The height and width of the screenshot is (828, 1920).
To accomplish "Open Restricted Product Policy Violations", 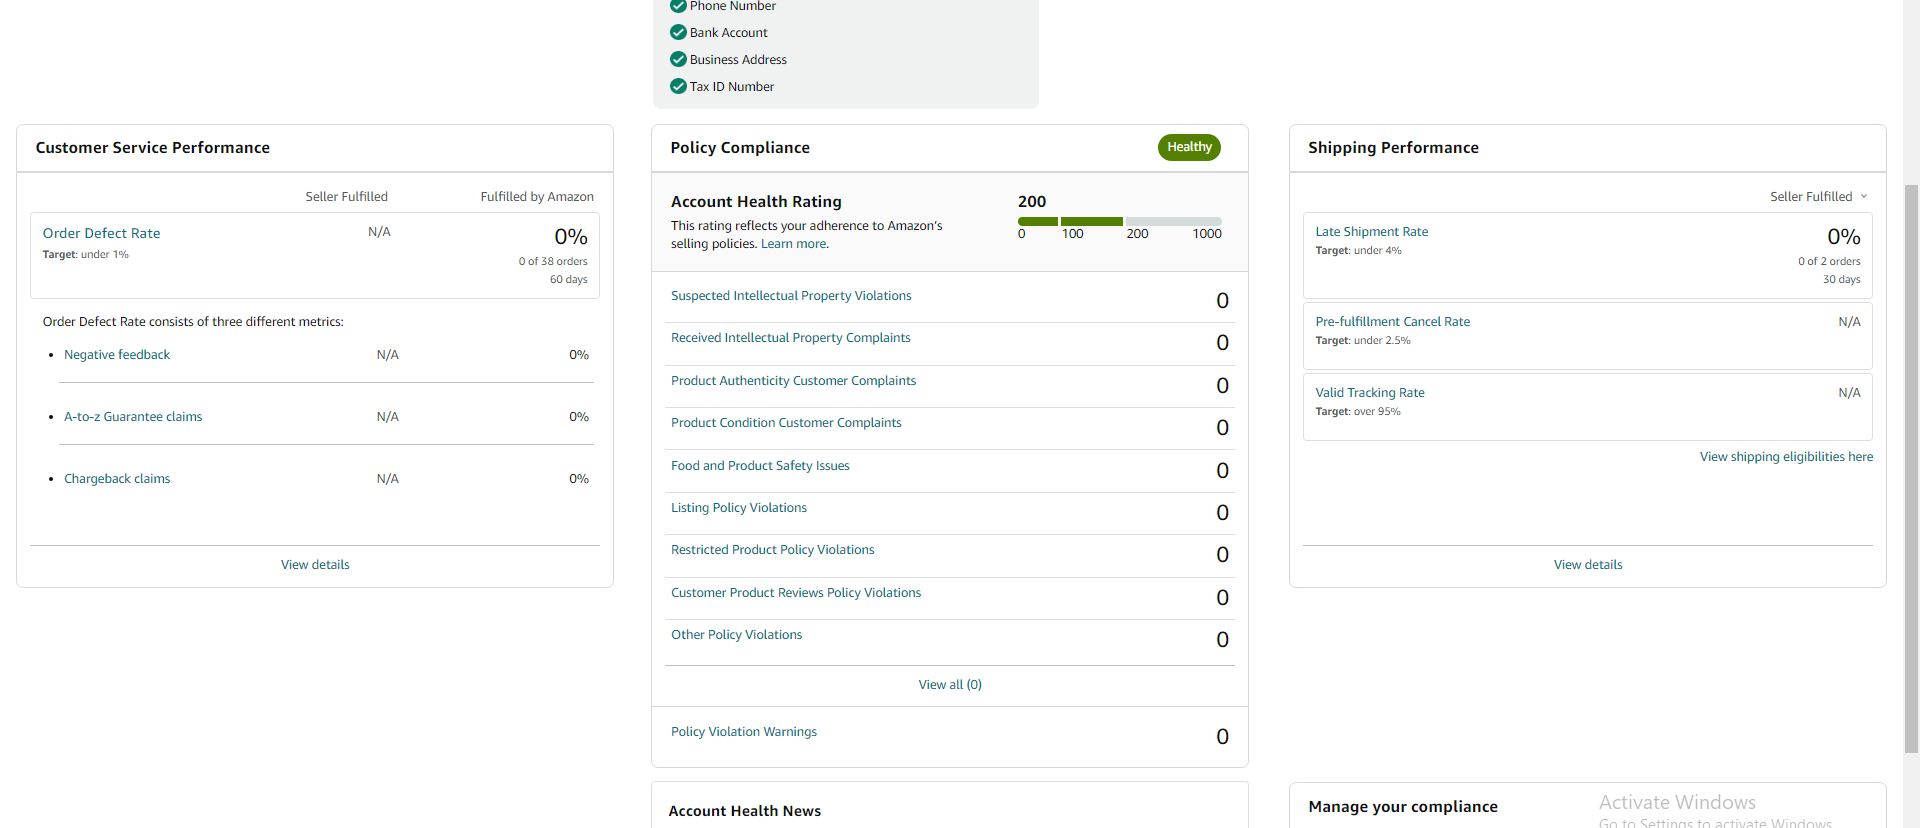I will point(772,550).
